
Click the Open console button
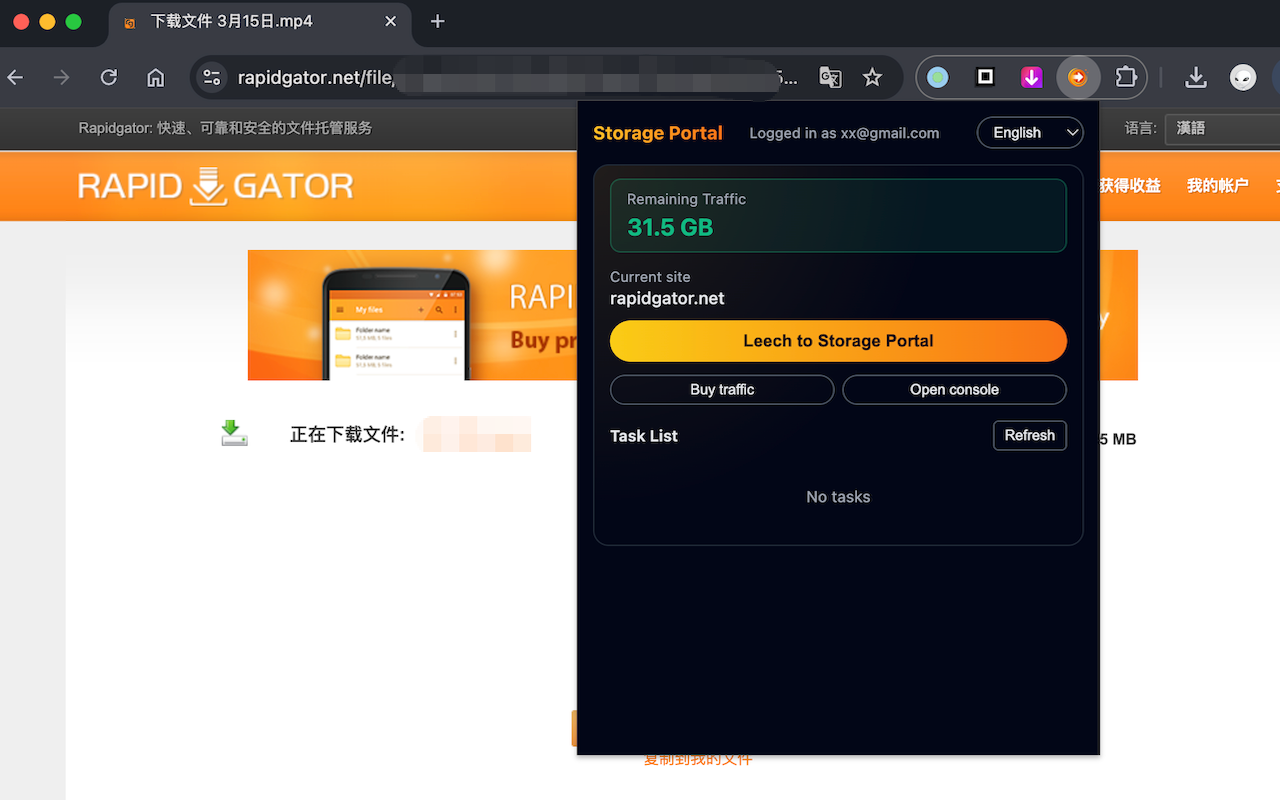[954, 389]
